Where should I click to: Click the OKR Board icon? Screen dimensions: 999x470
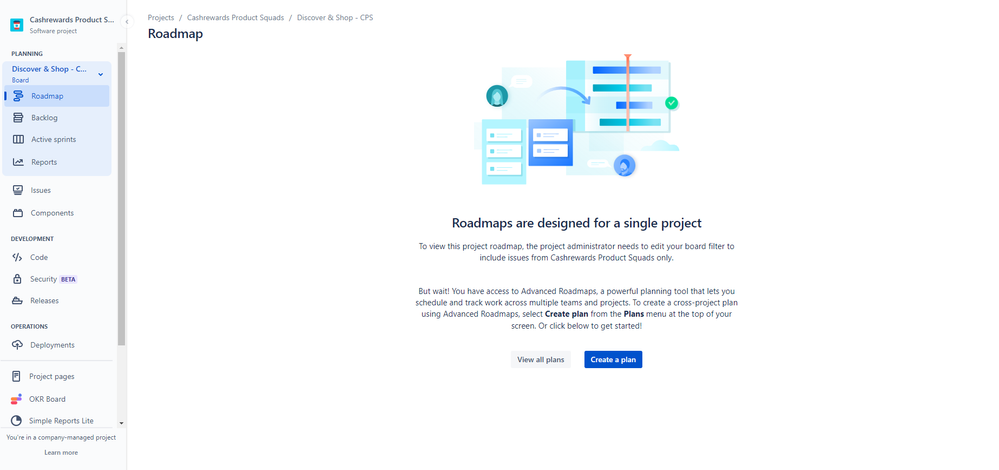17,399
